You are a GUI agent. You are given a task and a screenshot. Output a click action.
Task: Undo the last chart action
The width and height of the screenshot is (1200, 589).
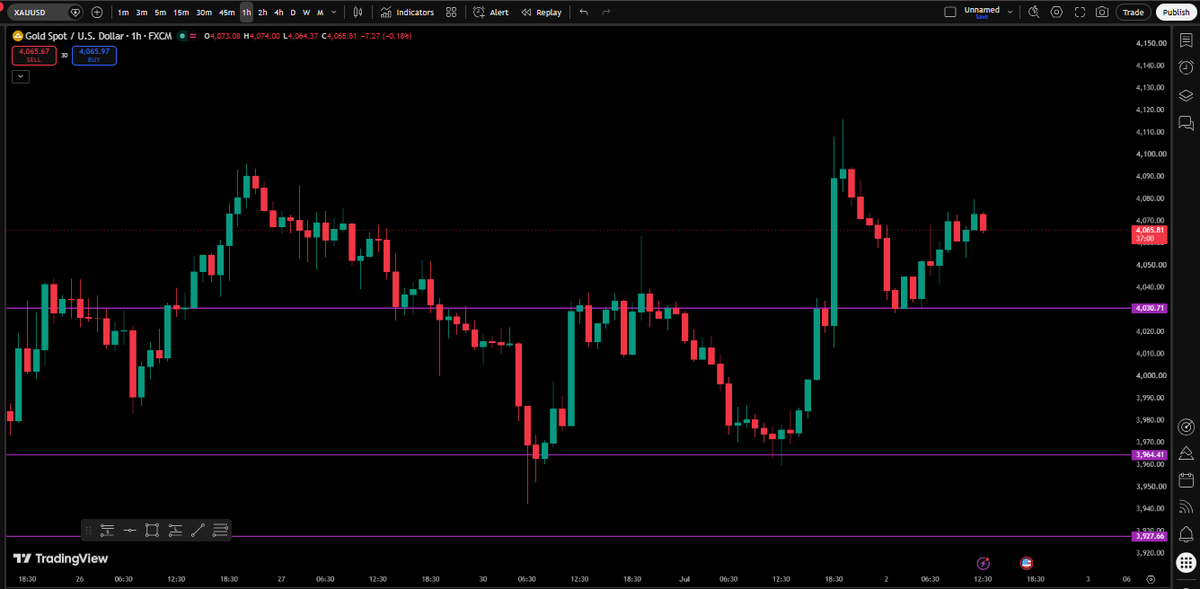pyautogui.click(x=584, y=12)
